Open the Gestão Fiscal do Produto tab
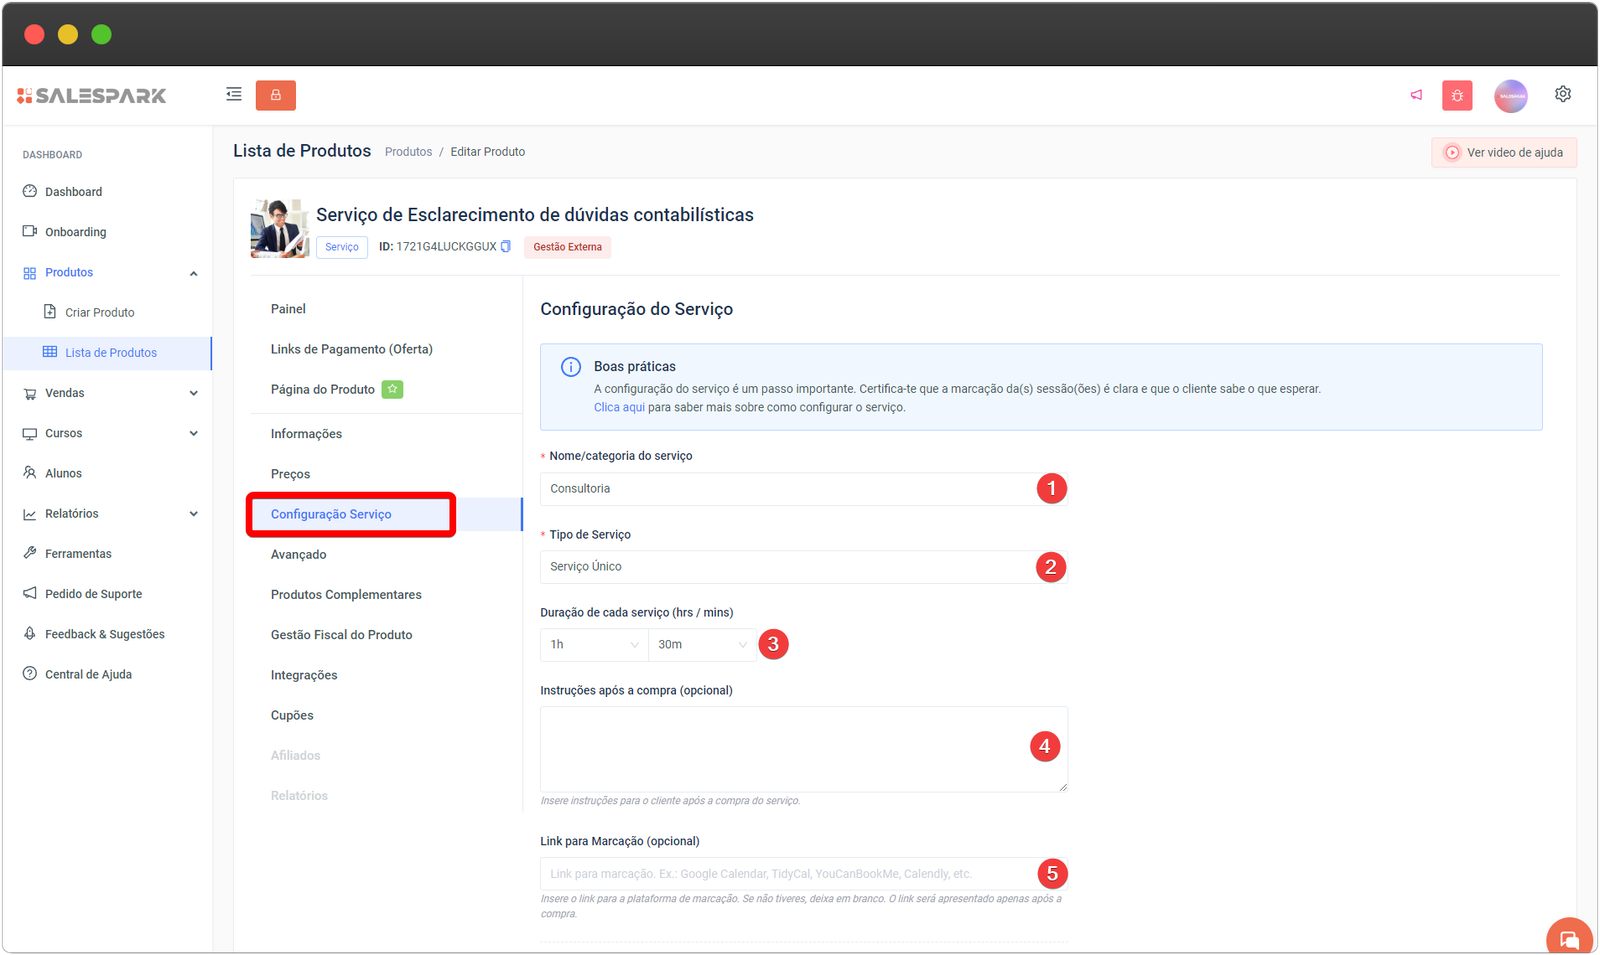 point(341,635)
